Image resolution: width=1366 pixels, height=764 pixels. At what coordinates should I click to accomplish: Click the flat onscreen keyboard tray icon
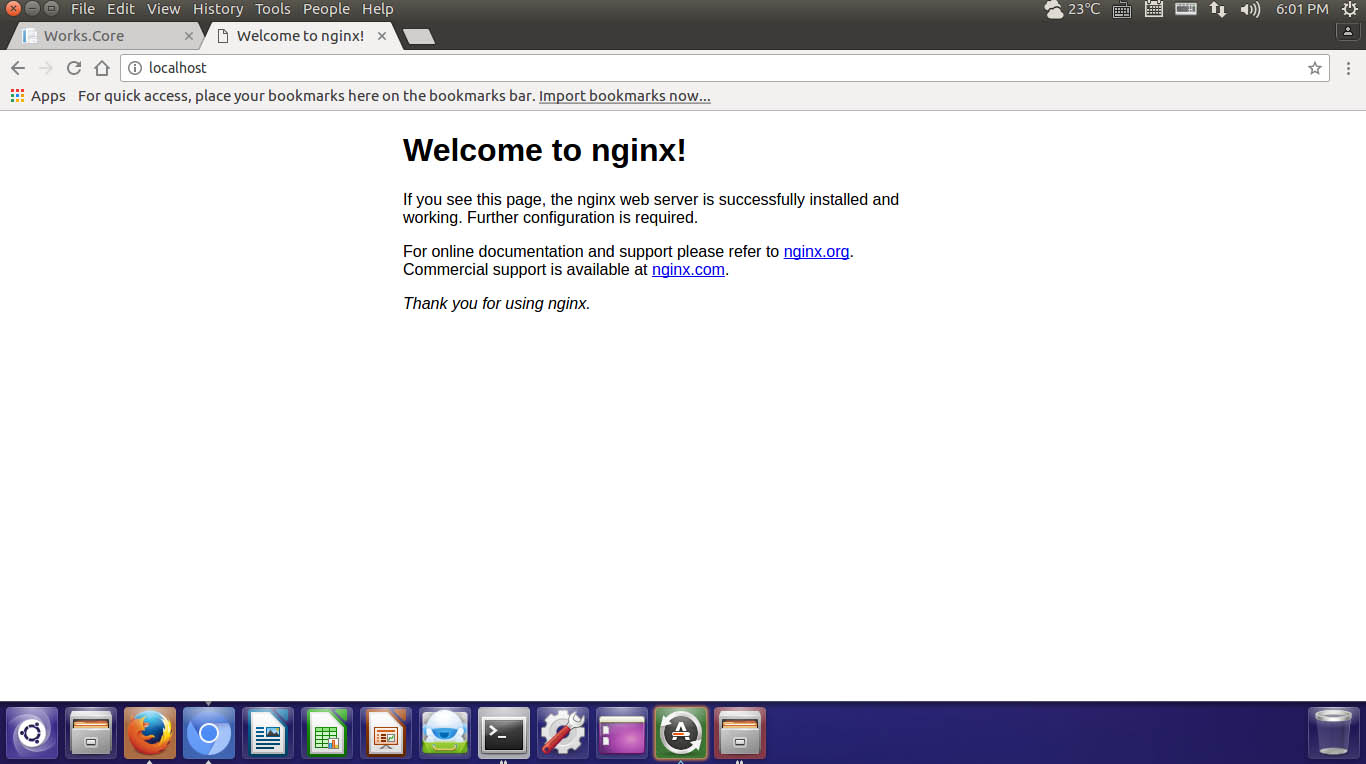tap(1186, 9)
